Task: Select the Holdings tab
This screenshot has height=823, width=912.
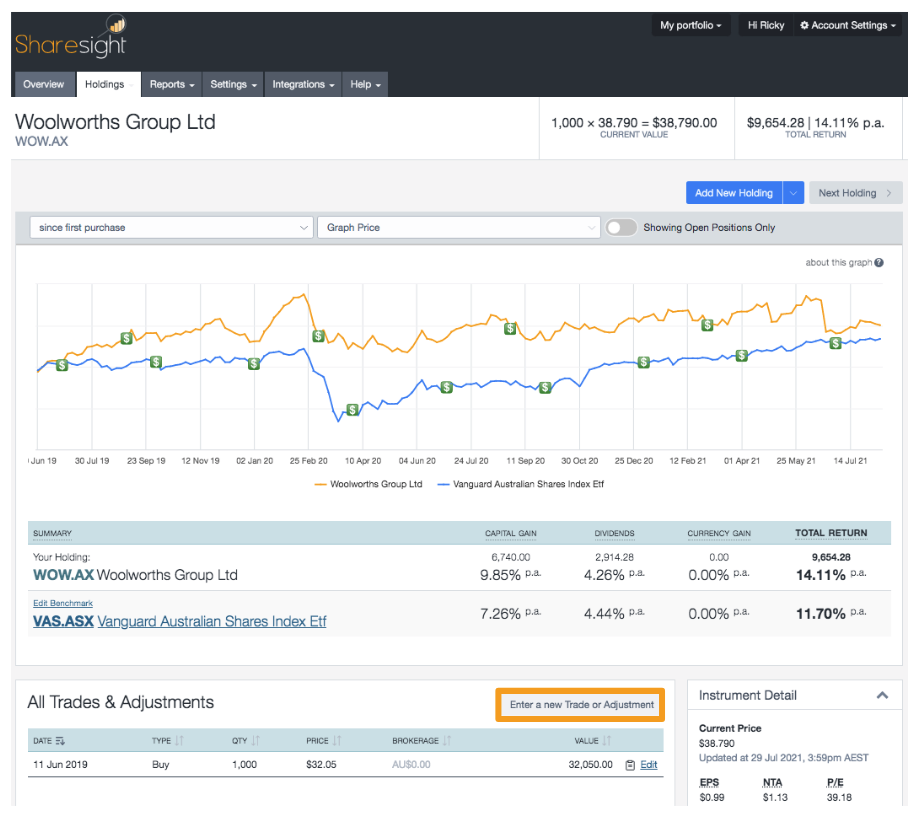Action: coord(108,84)
